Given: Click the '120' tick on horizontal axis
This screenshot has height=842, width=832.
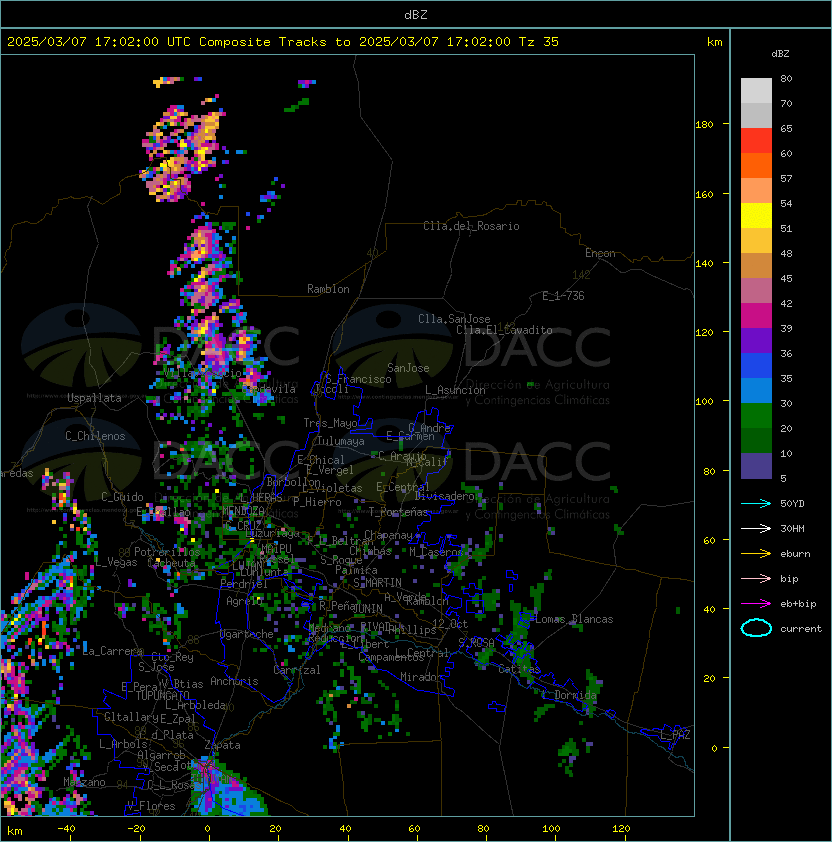Looking at the screenshot, I should click(621, 829).
